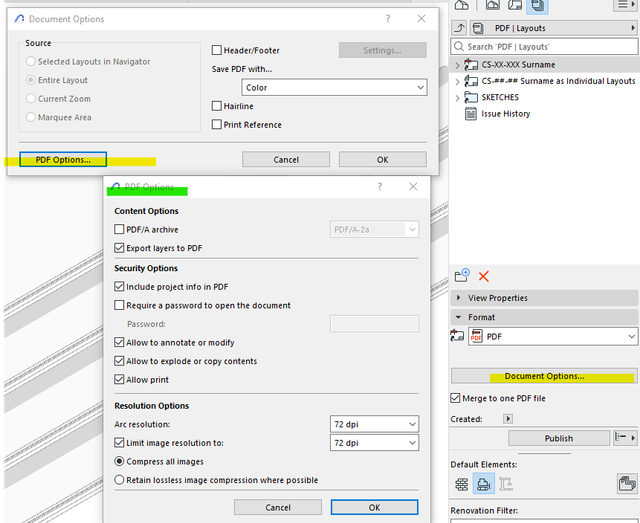Uncheck Export layers to PDF
The height and width of the screenshot is (523, 640).
[x=119, y=248]
